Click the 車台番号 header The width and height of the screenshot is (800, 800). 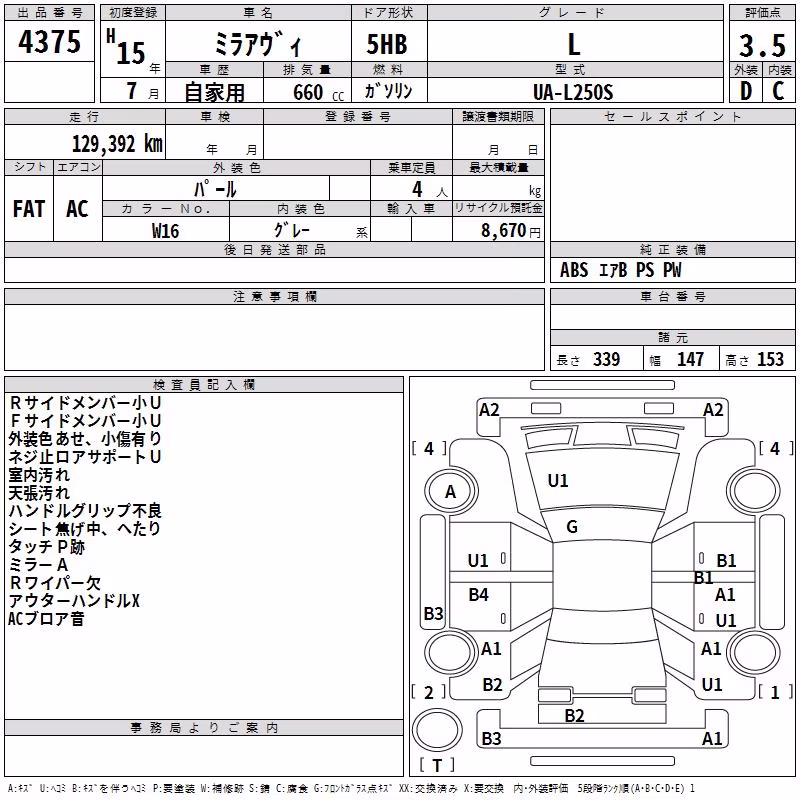[672, 296]
